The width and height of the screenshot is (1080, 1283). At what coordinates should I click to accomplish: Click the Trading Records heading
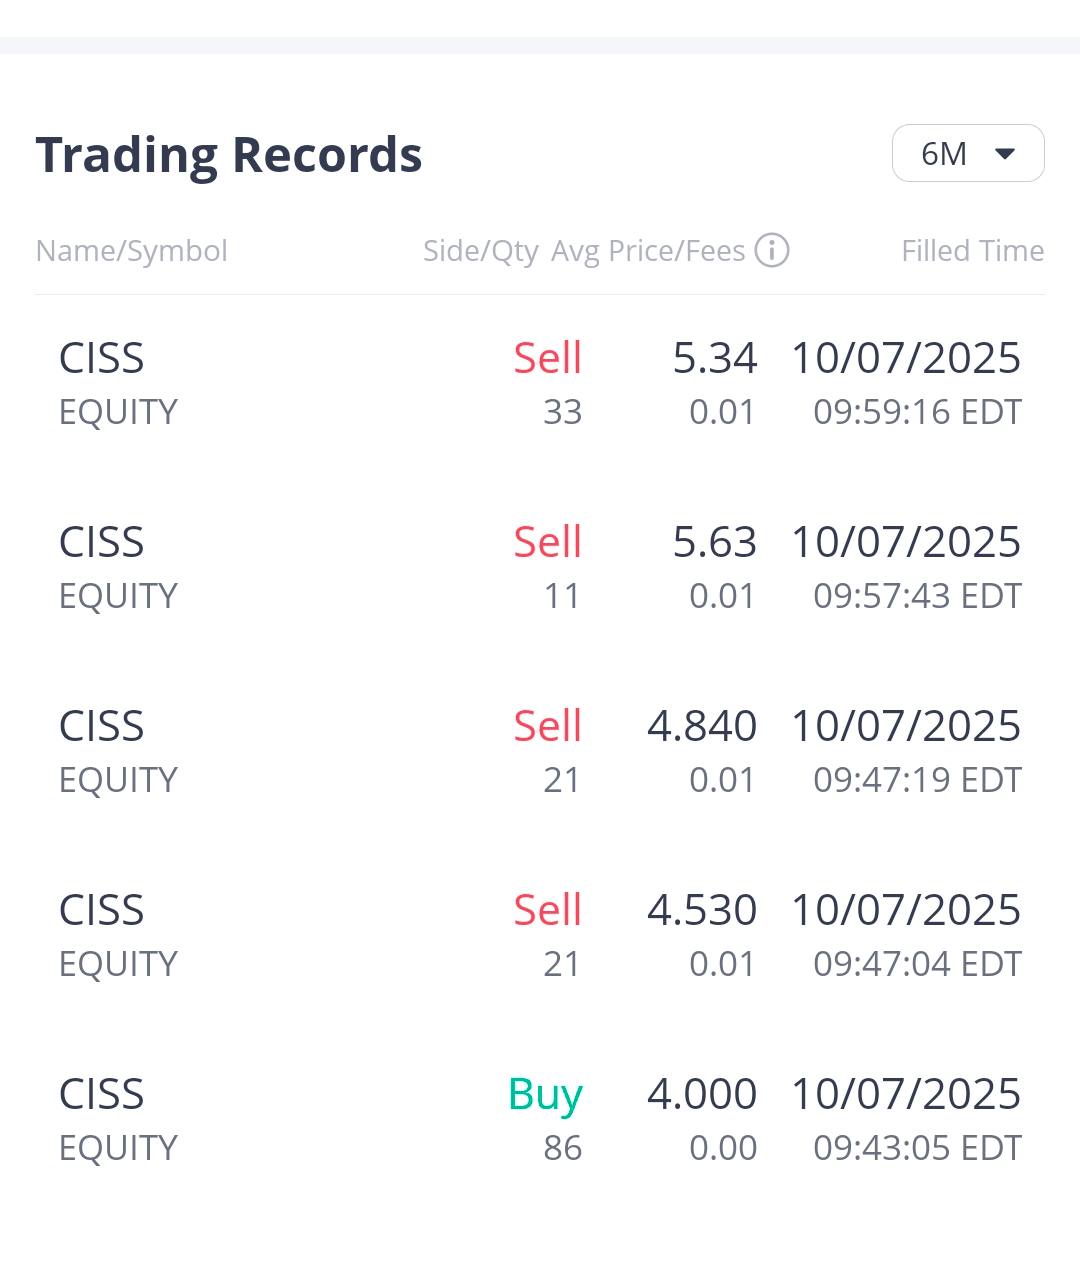(x=229, y=155)
